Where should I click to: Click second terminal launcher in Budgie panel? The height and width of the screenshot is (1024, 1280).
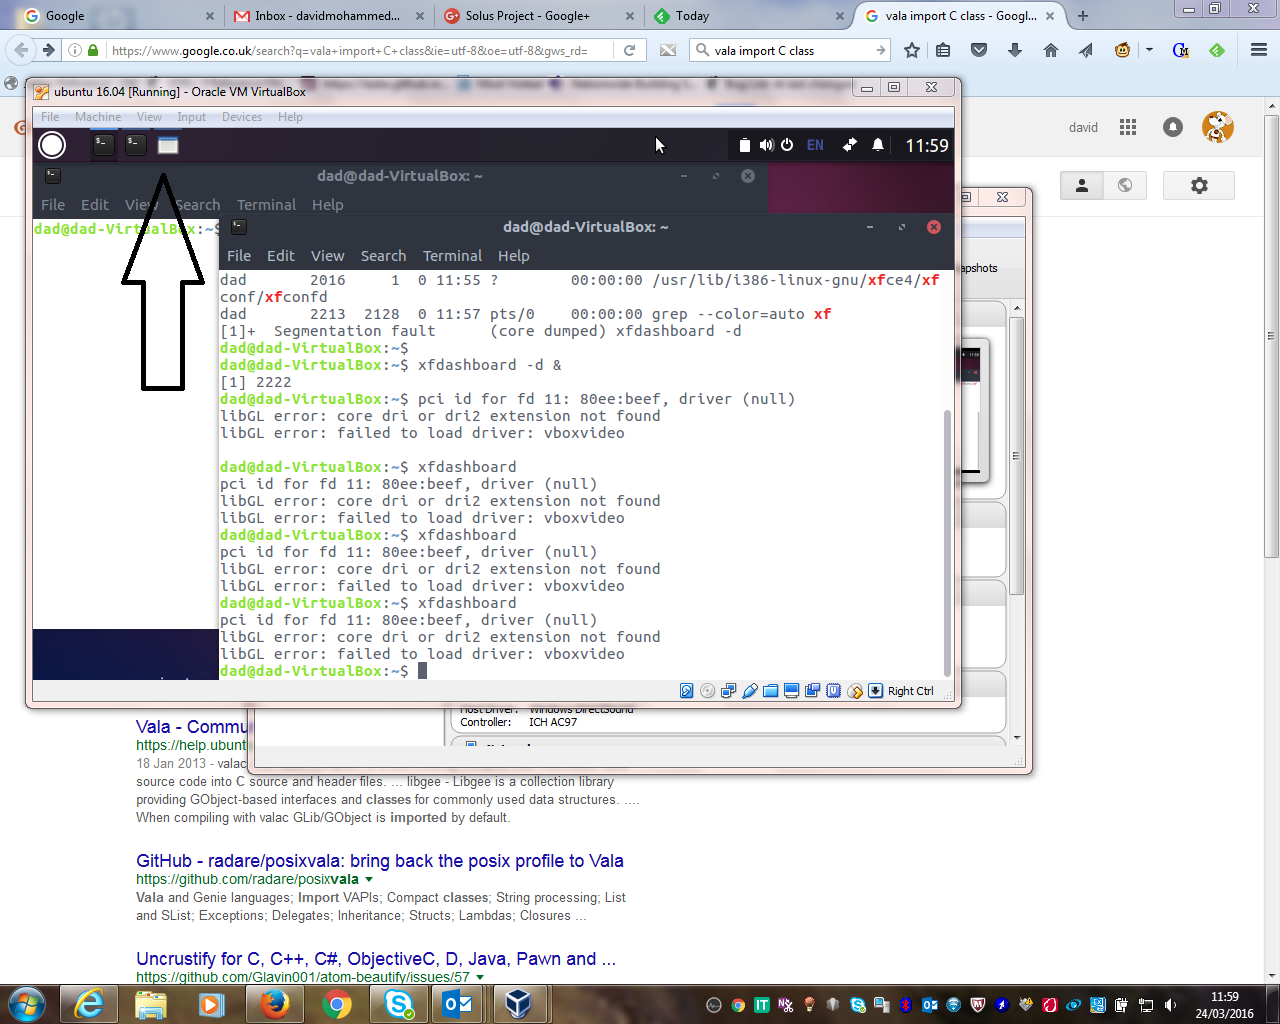tap(136, 144)
